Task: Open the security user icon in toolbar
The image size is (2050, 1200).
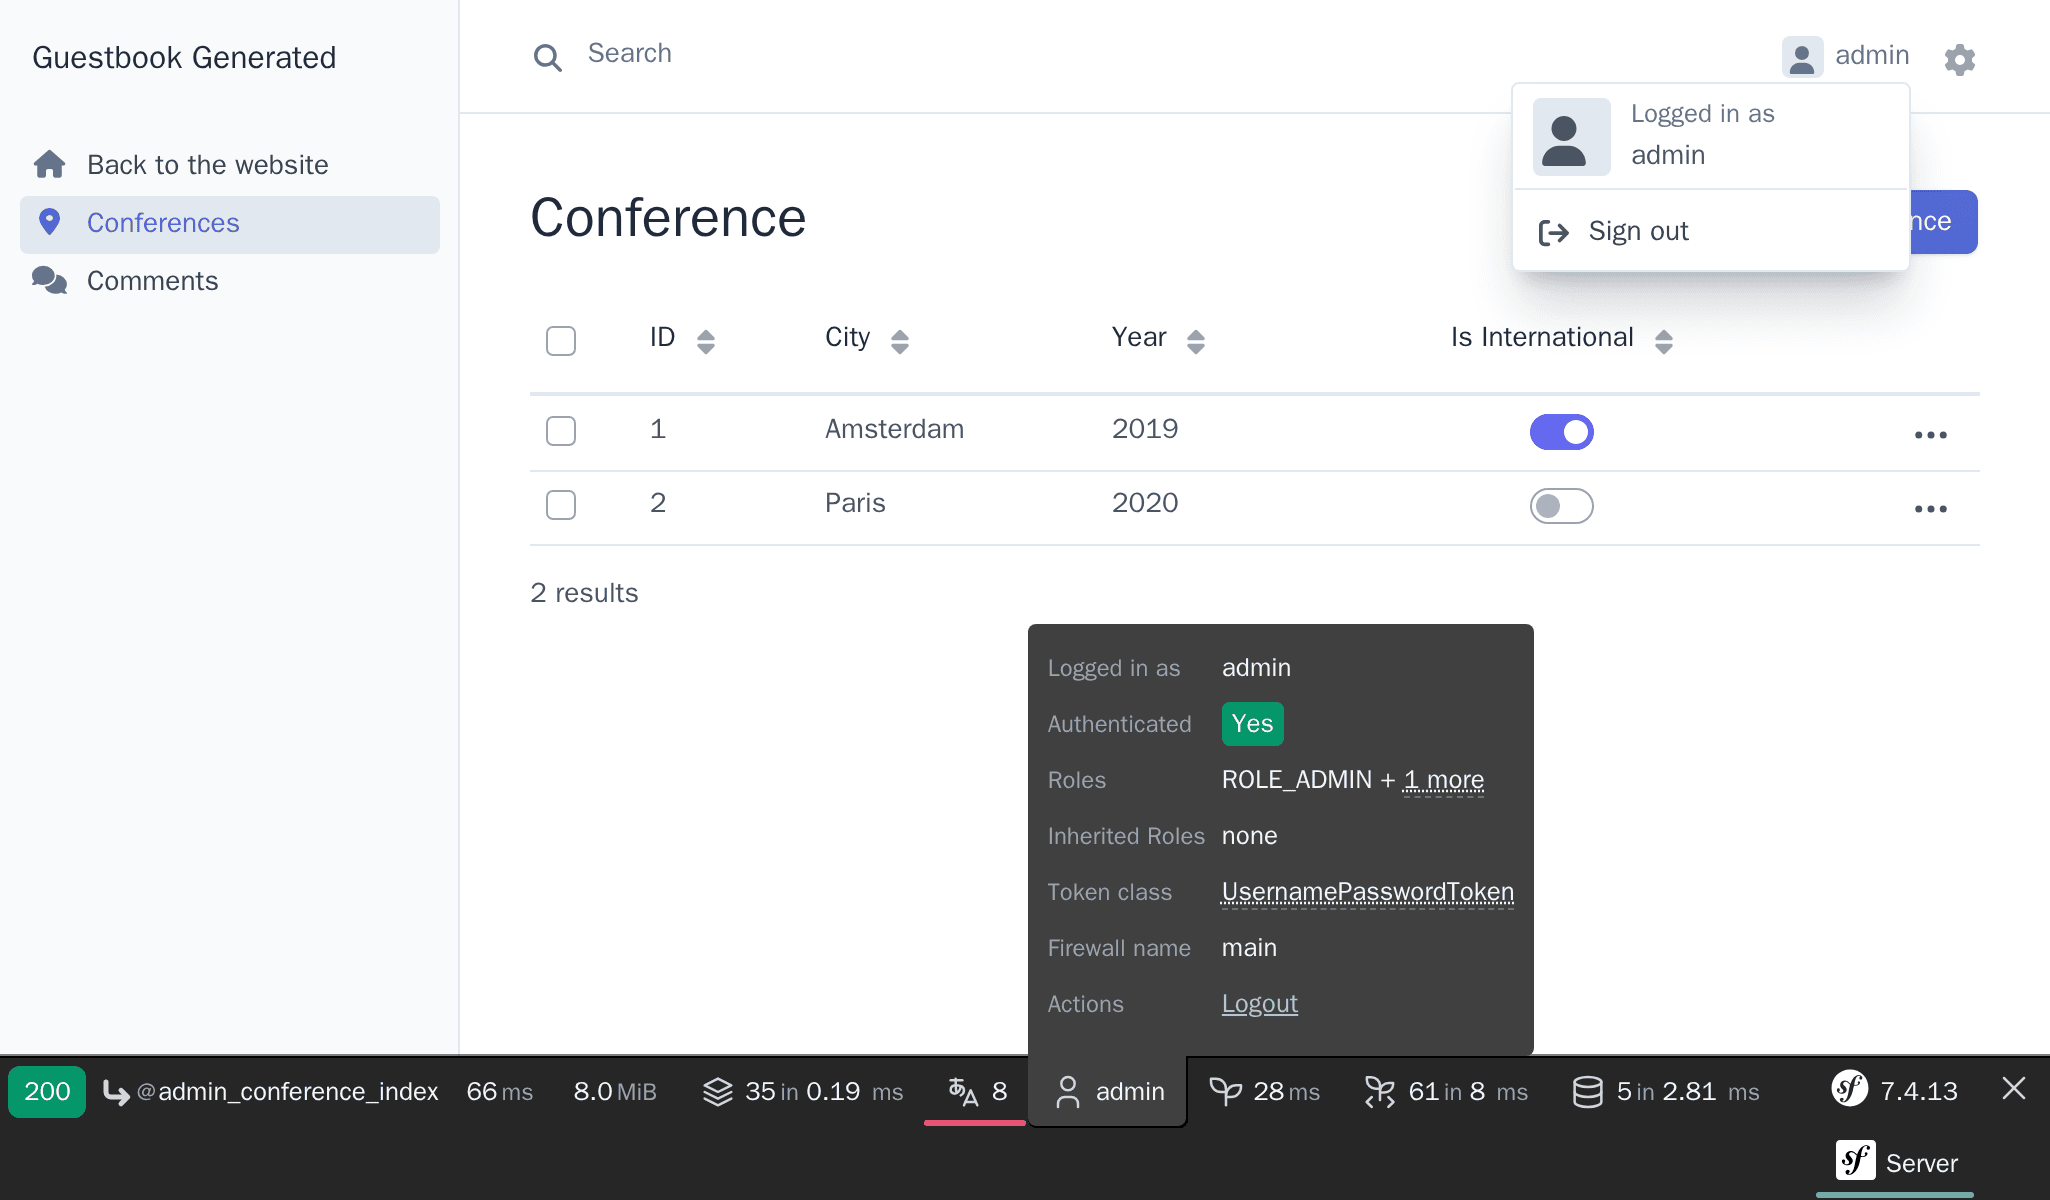Action: (1068, 1092)
